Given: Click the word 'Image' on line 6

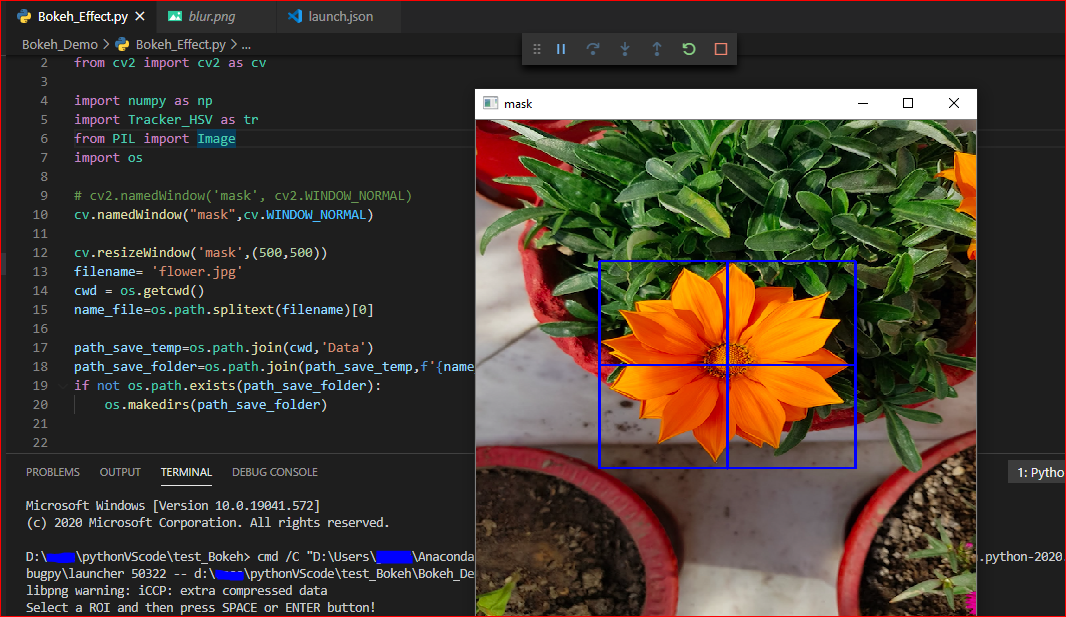Looking at the screenshot, I should coord(216,139).
